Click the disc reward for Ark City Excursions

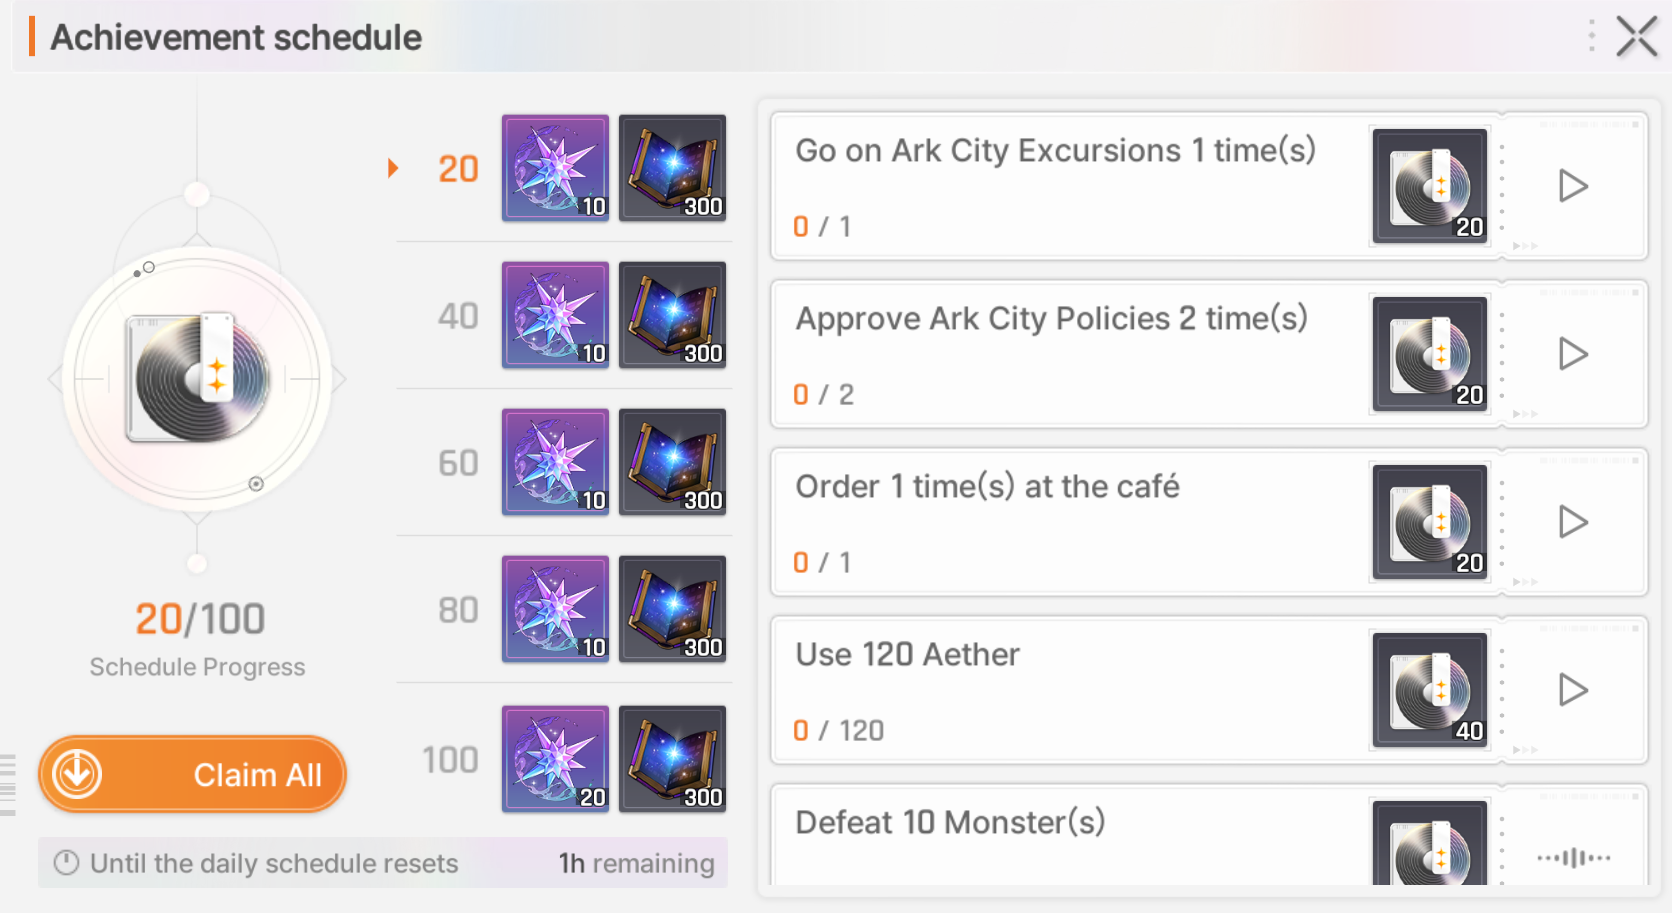tap(1429, 186)
